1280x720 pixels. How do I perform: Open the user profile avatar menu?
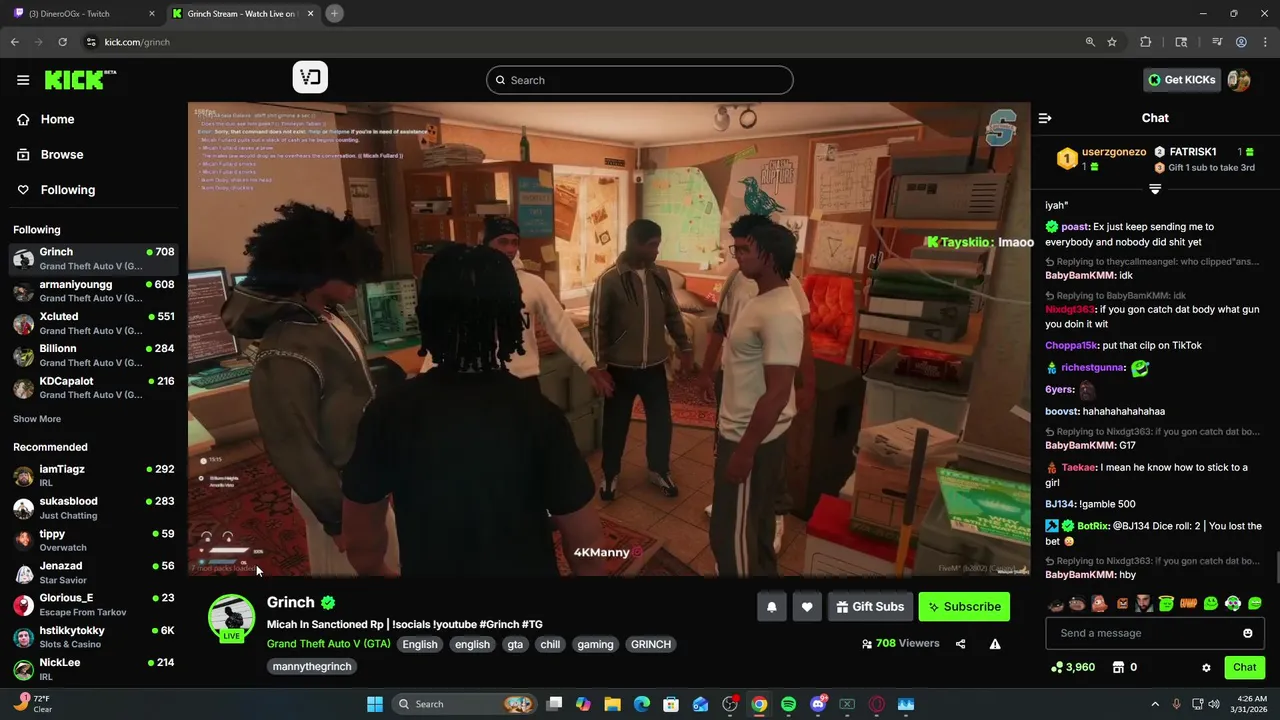pyautogui.click(x=1239, y=80)
